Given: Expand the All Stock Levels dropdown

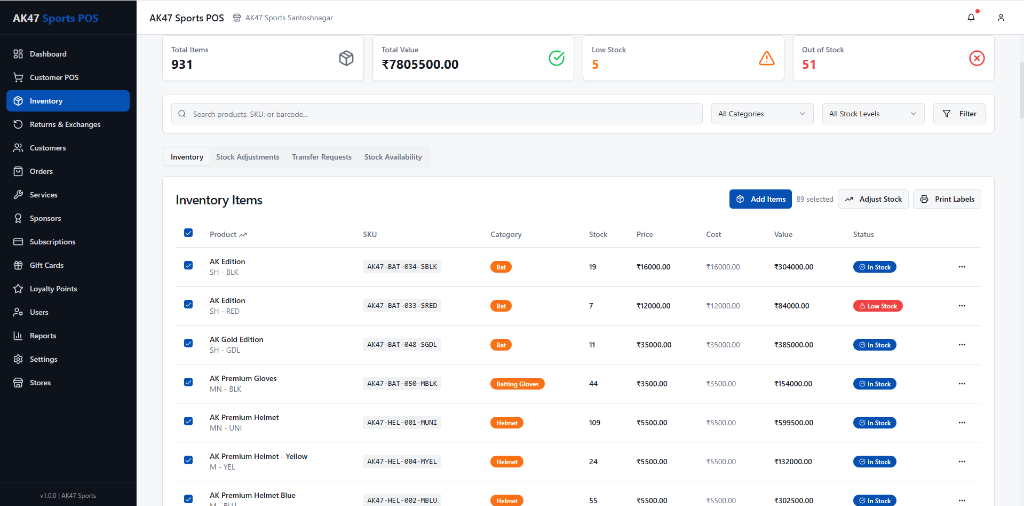Looking at the screenshot, I should [x=872, y=114].
